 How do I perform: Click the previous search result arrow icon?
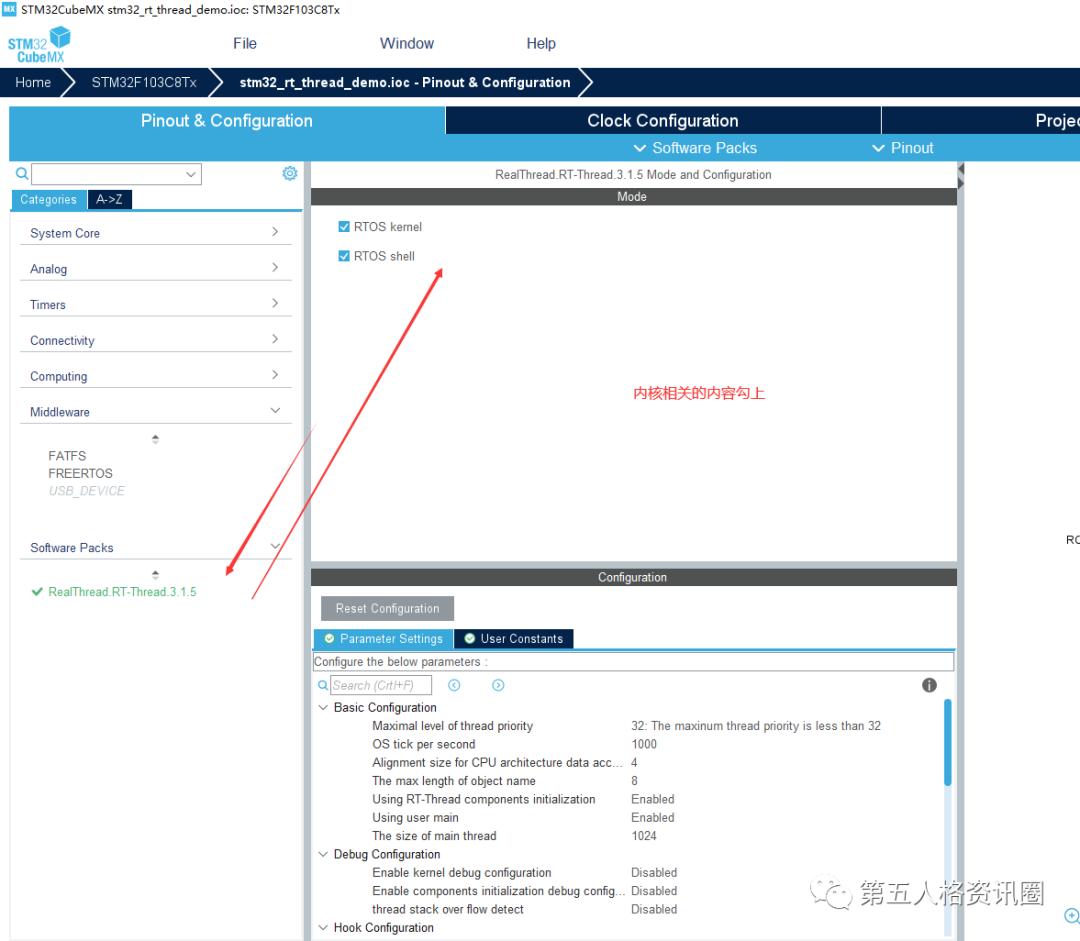(454, 685)
